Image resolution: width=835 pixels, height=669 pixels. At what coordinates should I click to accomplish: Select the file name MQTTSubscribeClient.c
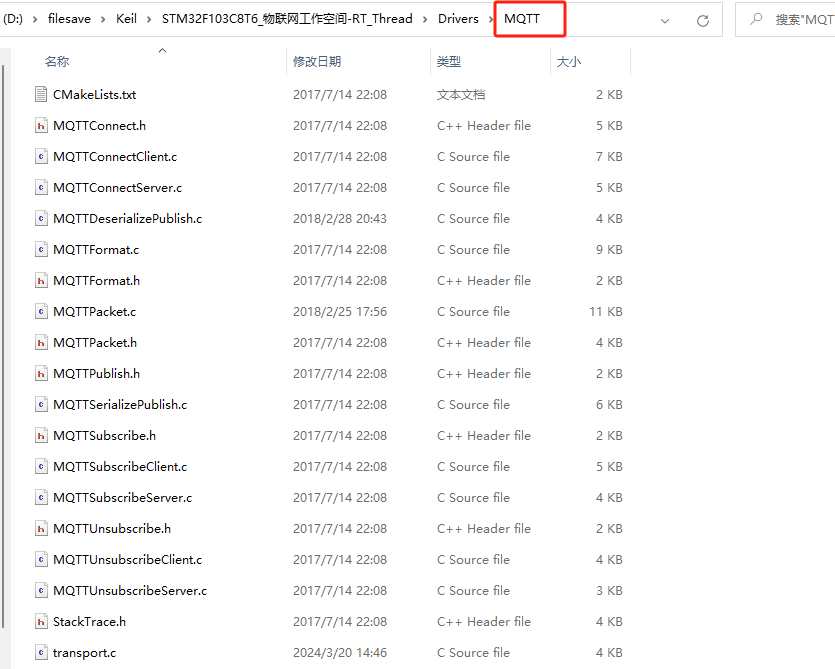[x=120, y=467]
